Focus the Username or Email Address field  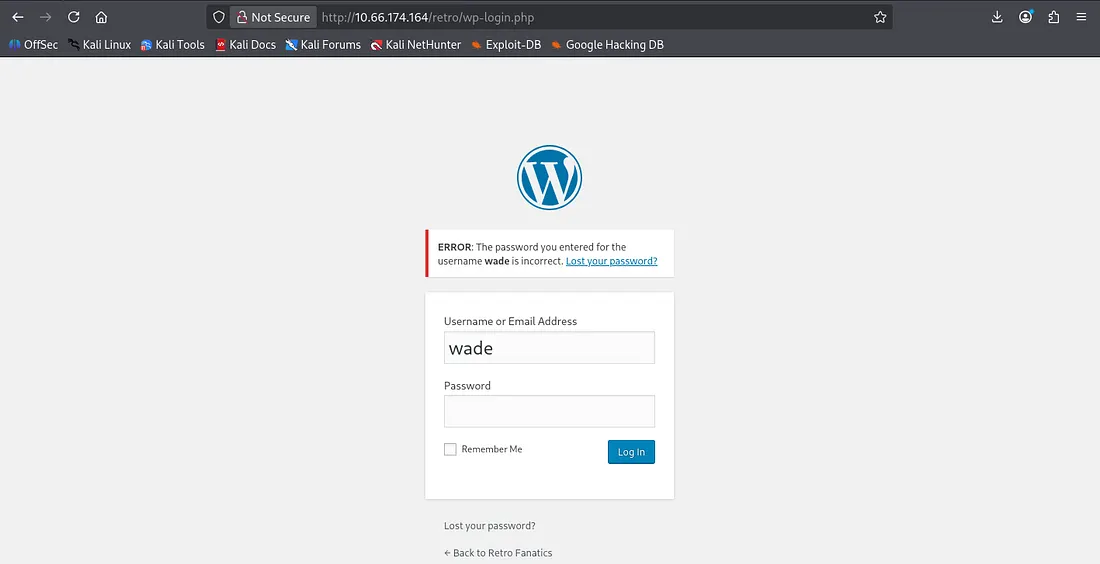coord(549,348)
